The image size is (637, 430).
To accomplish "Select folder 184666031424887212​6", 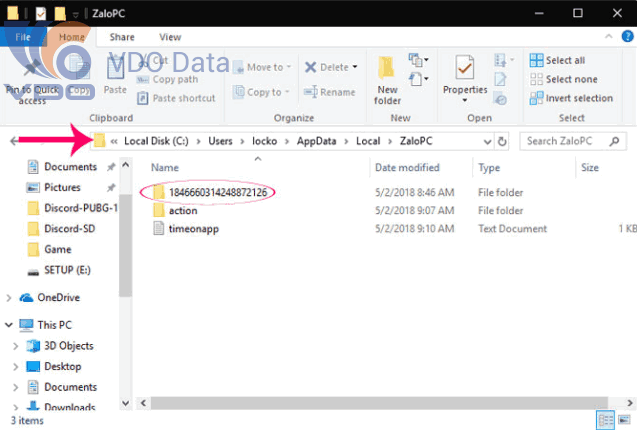I will point(210,192).
